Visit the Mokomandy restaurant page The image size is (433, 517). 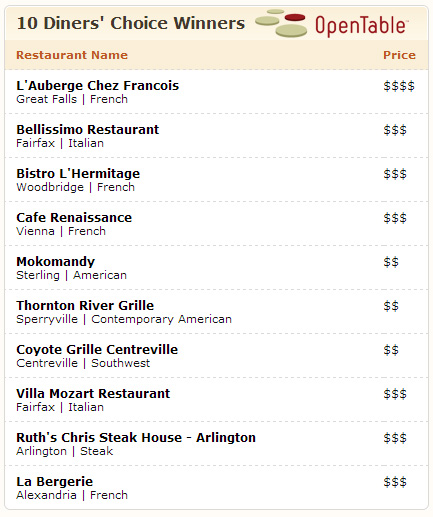coord(56,262)
